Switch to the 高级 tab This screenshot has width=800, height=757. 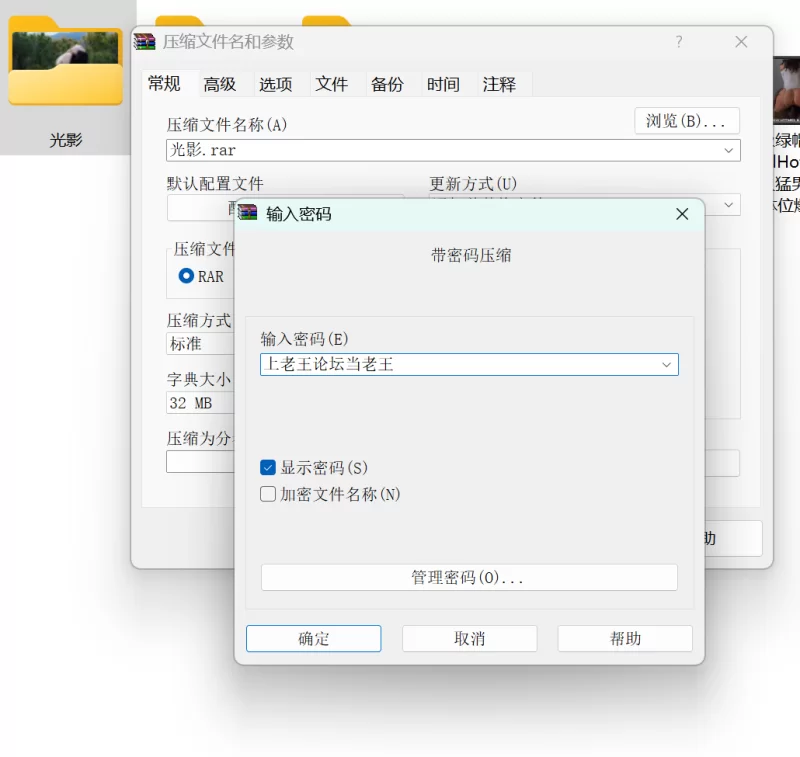tap(220, 84)
